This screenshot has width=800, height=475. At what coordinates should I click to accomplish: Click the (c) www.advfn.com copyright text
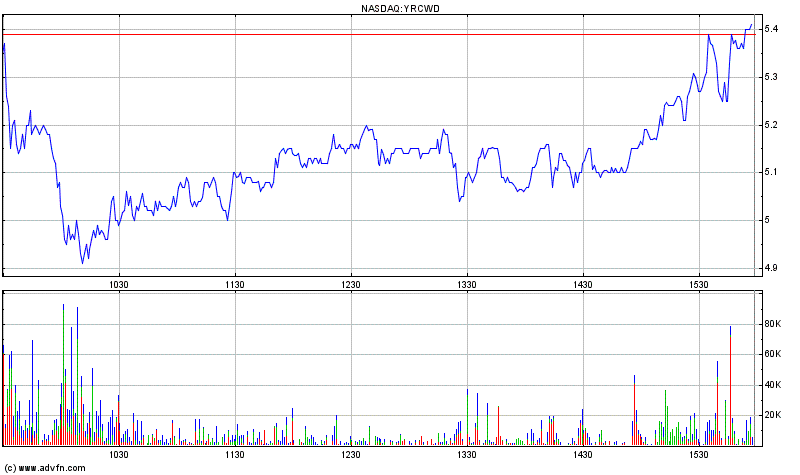(x=45, y=468)
